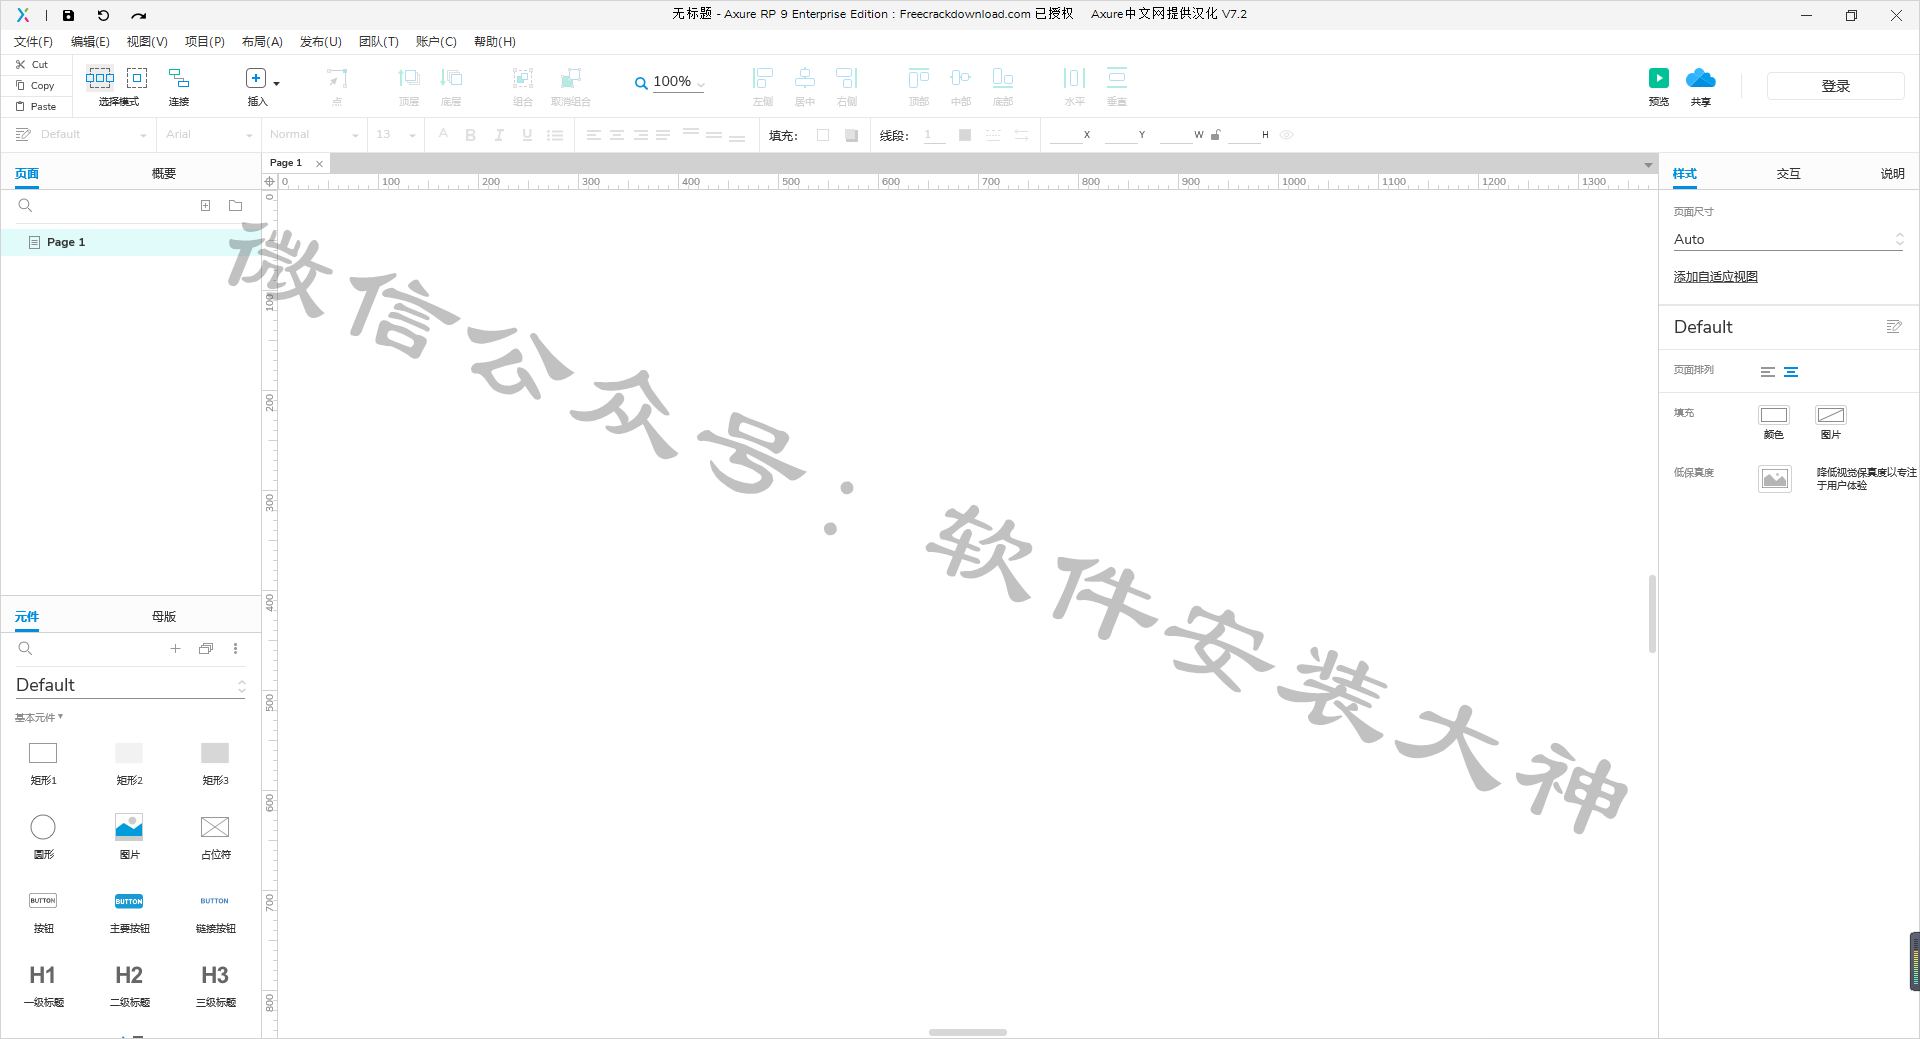Click the 插入 insert plus icon

coord(256,78)
